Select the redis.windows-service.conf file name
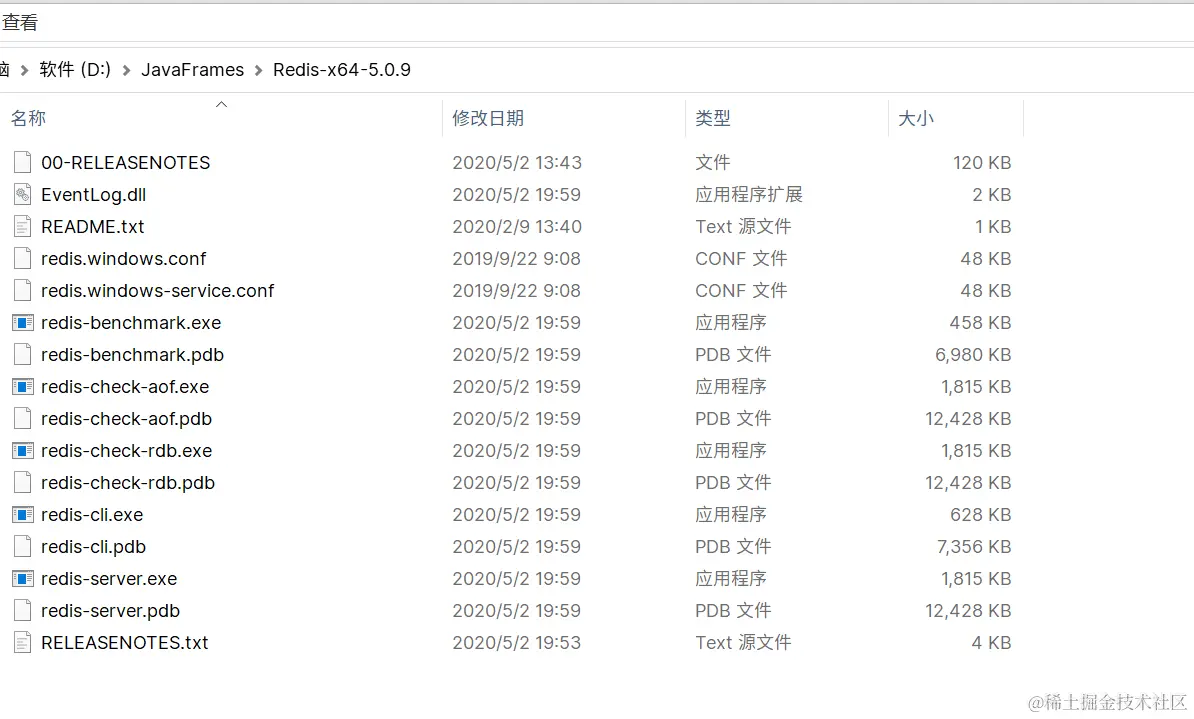The width and height of the screenshot is (1194, 719). (x=158, y=290)
